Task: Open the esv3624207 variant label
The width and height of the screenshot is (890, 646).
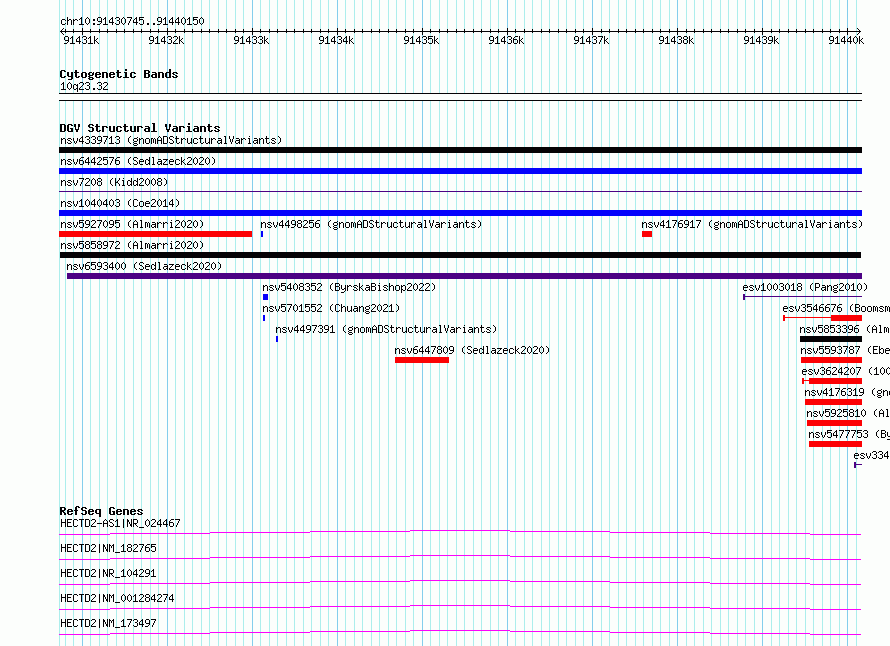Action: pos(846,371)
